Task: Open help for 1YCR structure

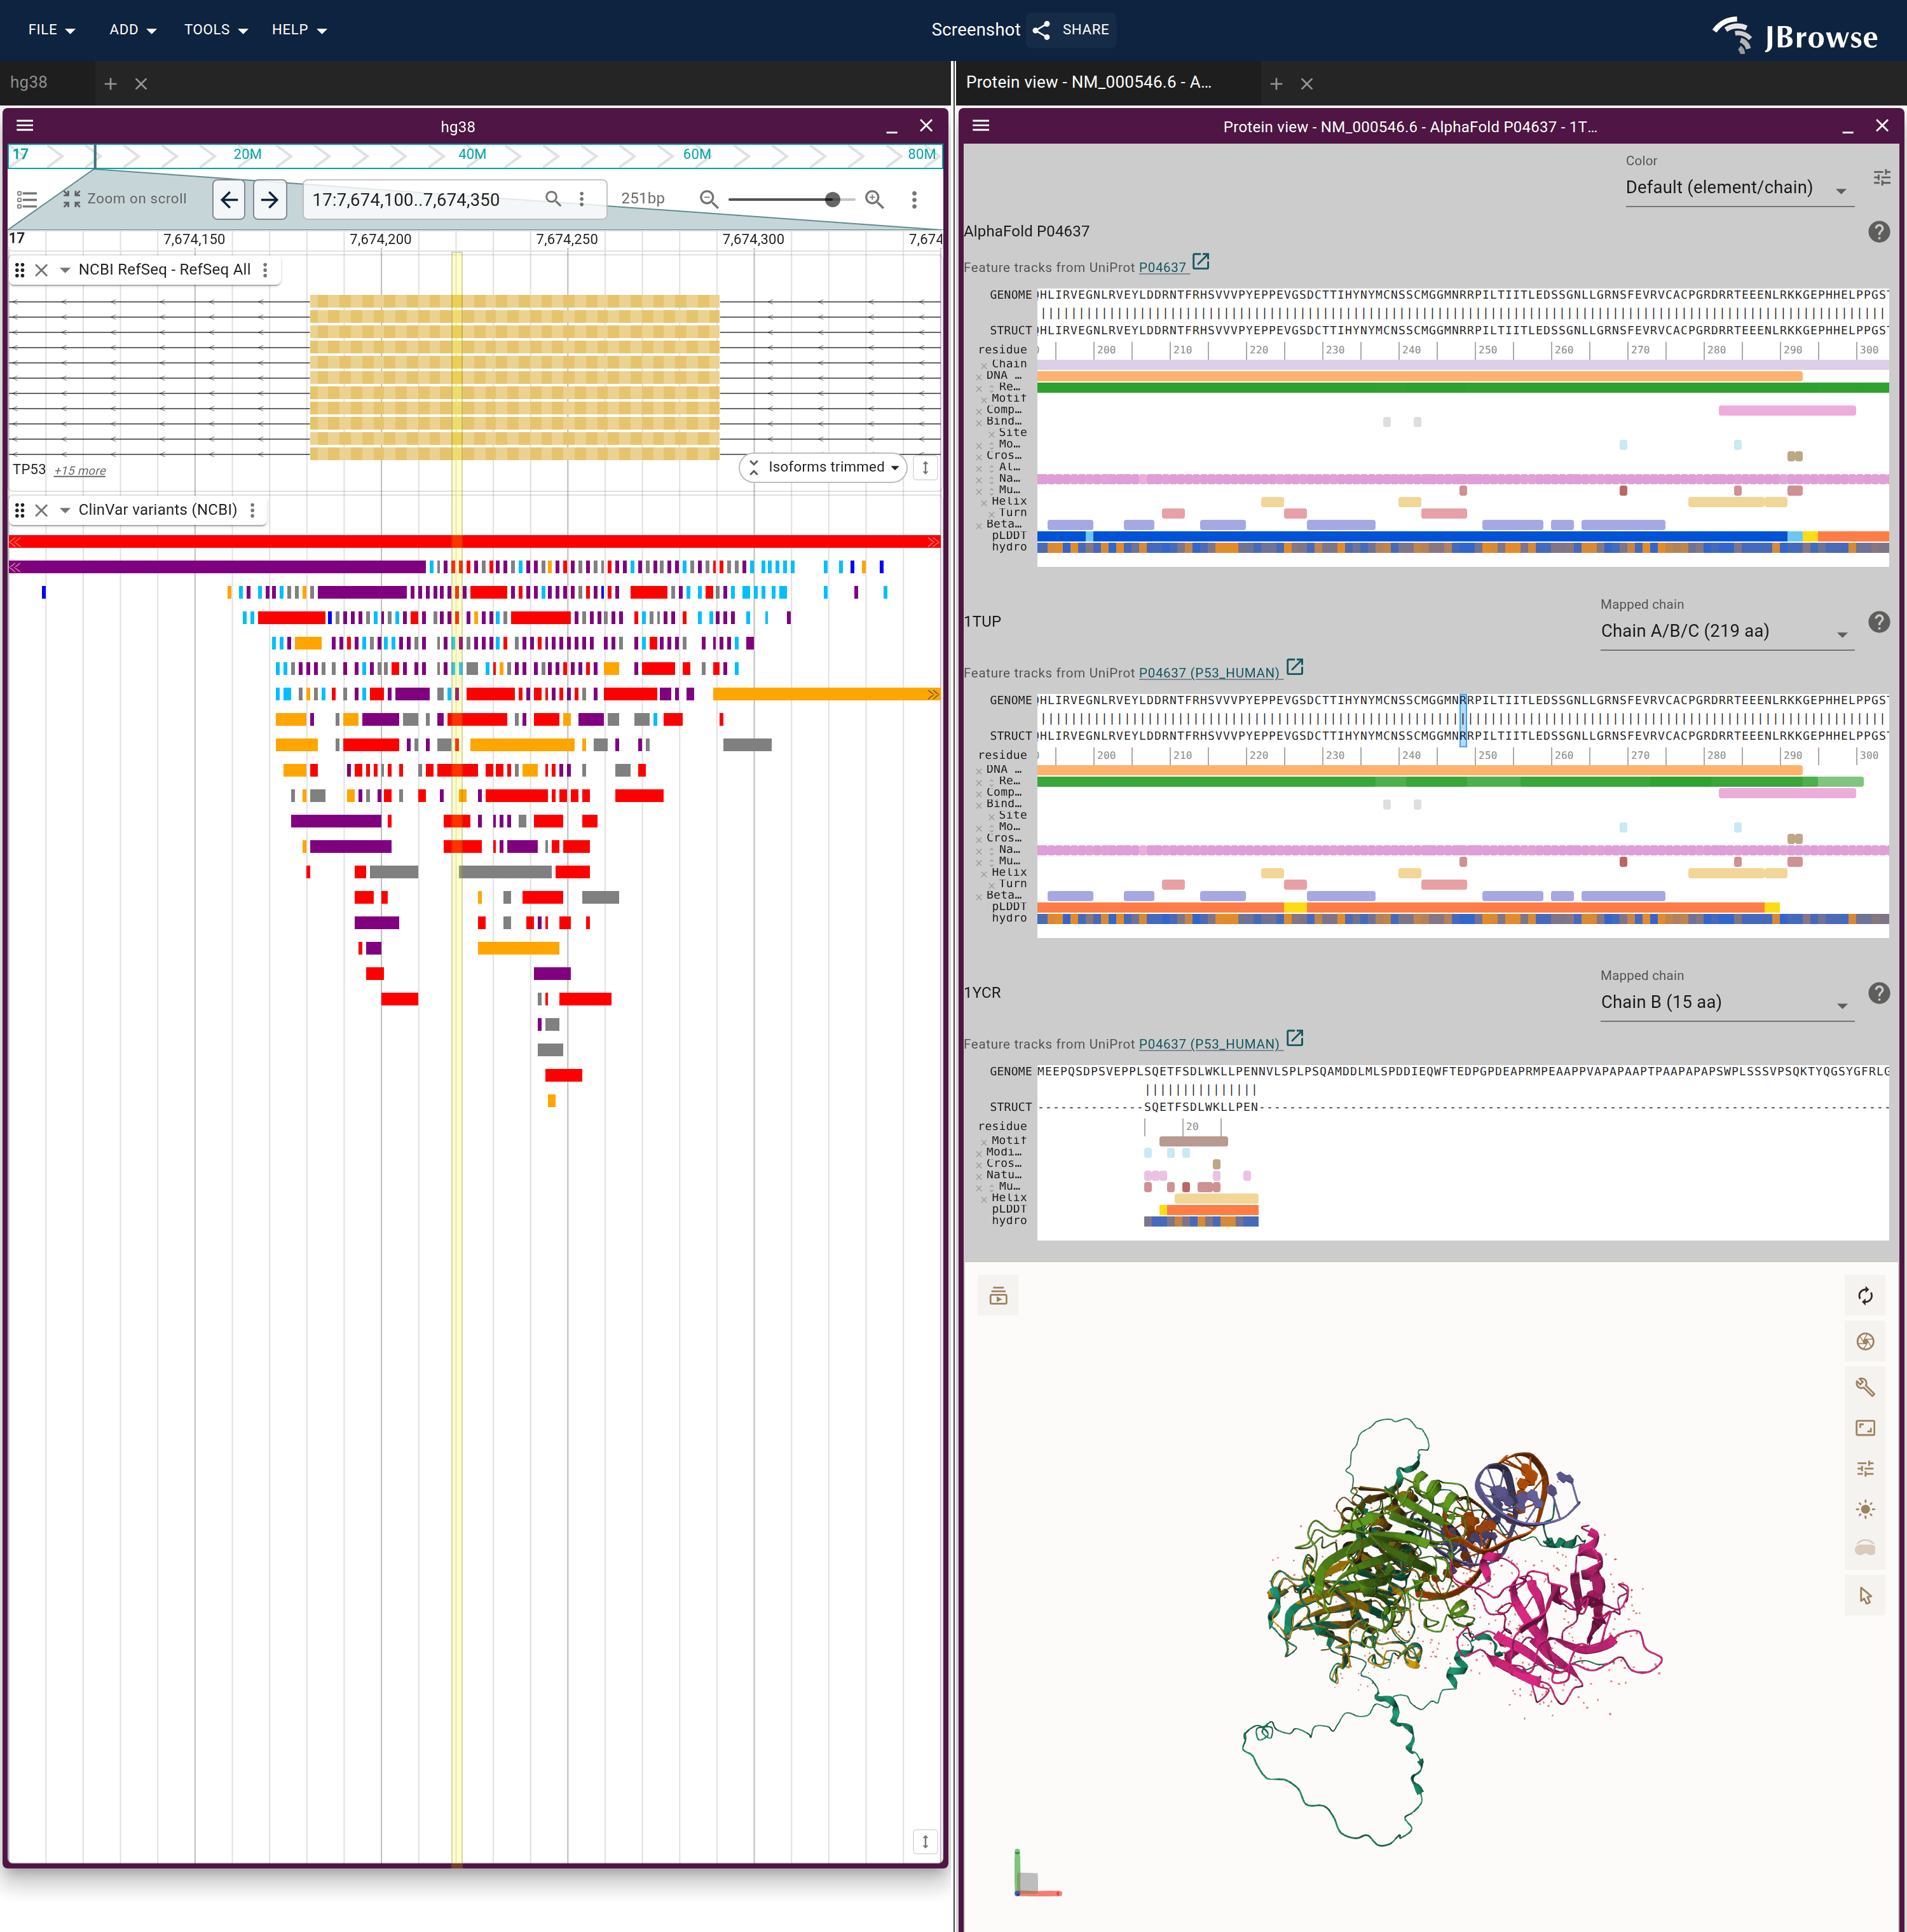Action: (x=1879, y=993)
